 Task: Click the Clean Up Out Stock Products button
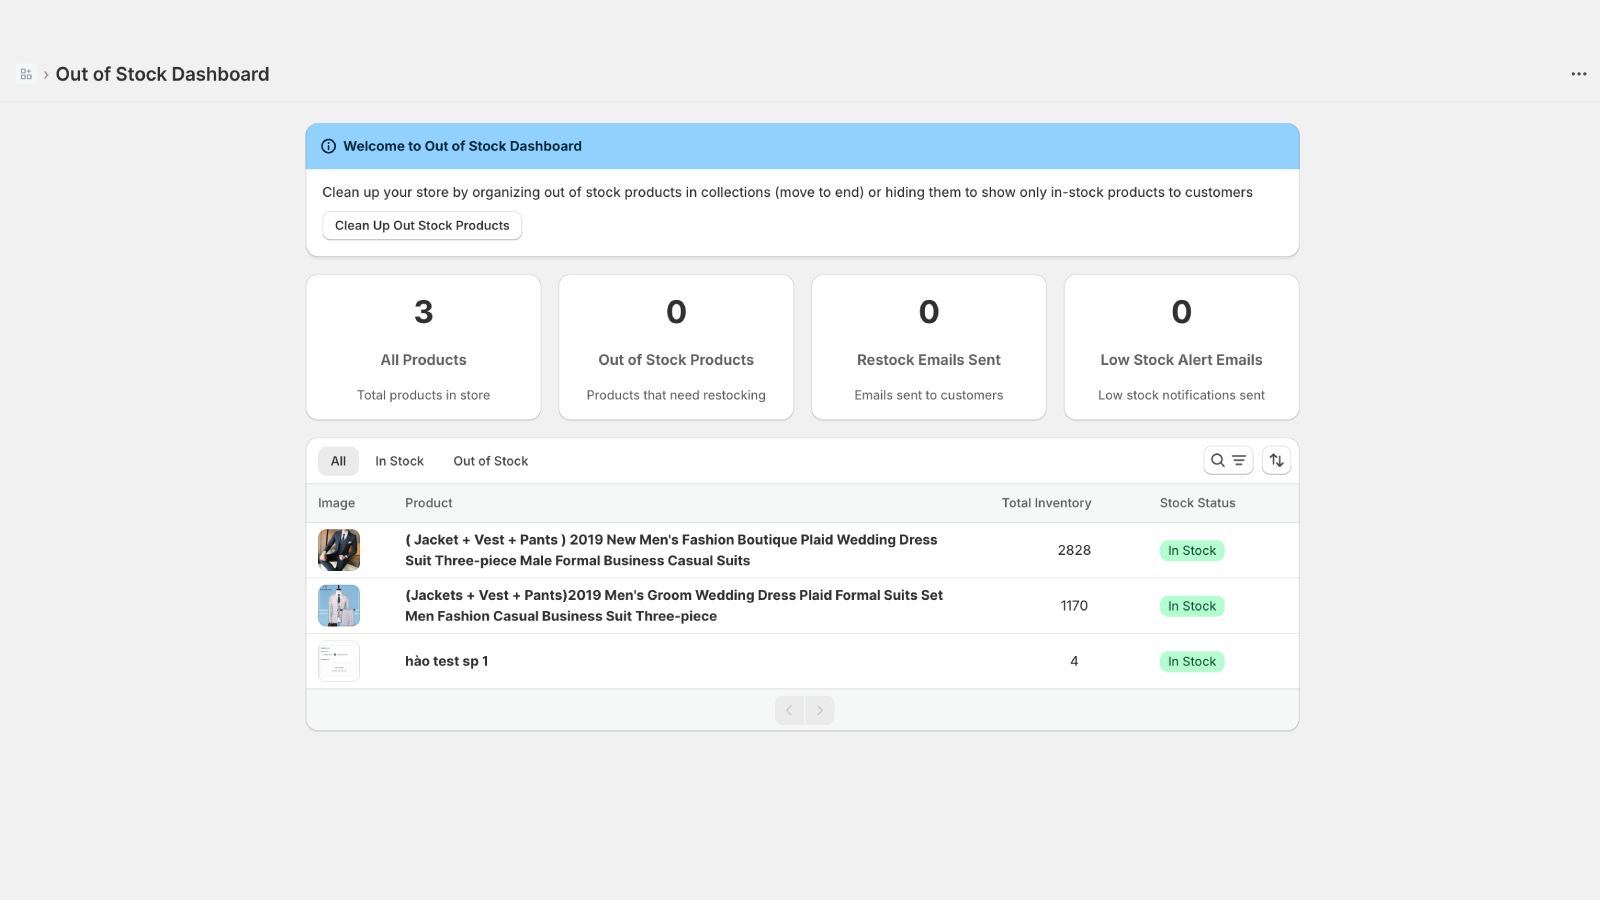[x=422, y=225]
